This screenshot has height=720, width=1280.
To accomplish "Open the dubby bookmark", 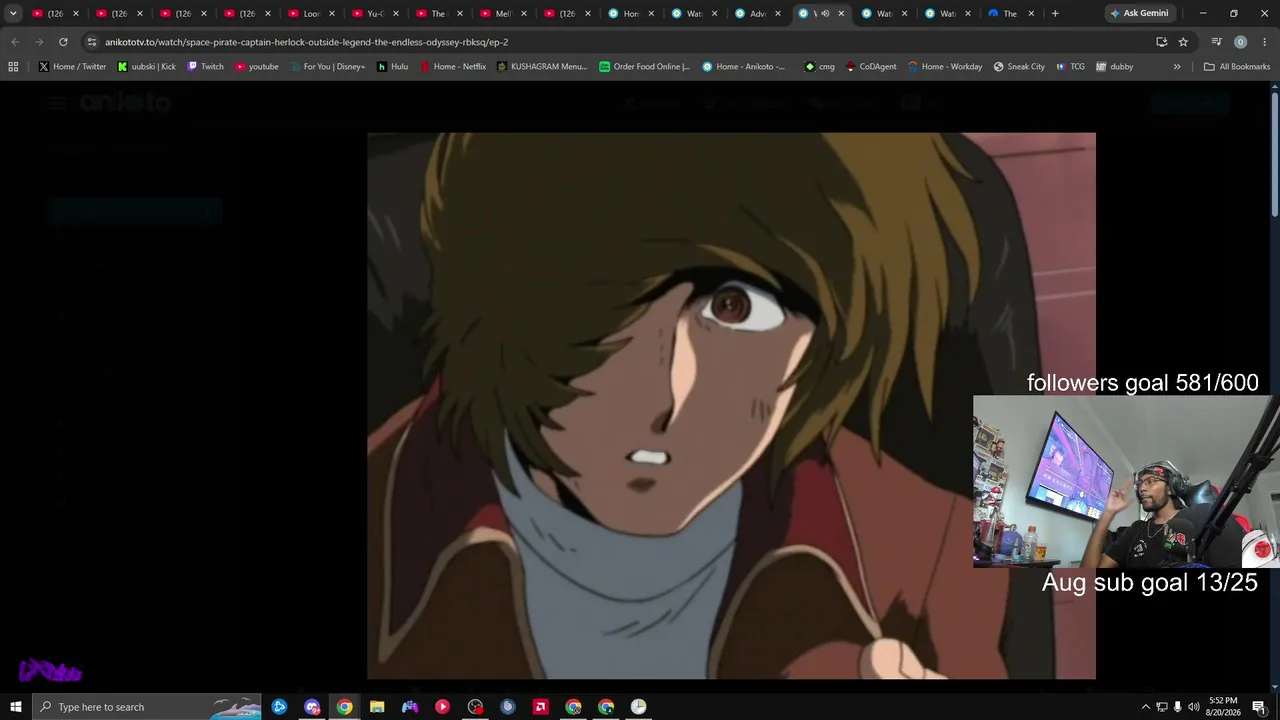I will [x=1115, y=67].
